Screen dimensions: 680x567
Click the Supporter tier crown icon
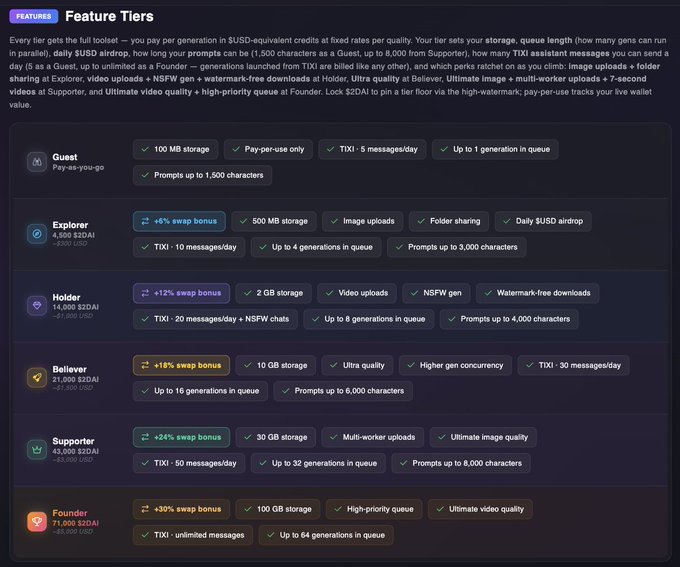[37, 450]
